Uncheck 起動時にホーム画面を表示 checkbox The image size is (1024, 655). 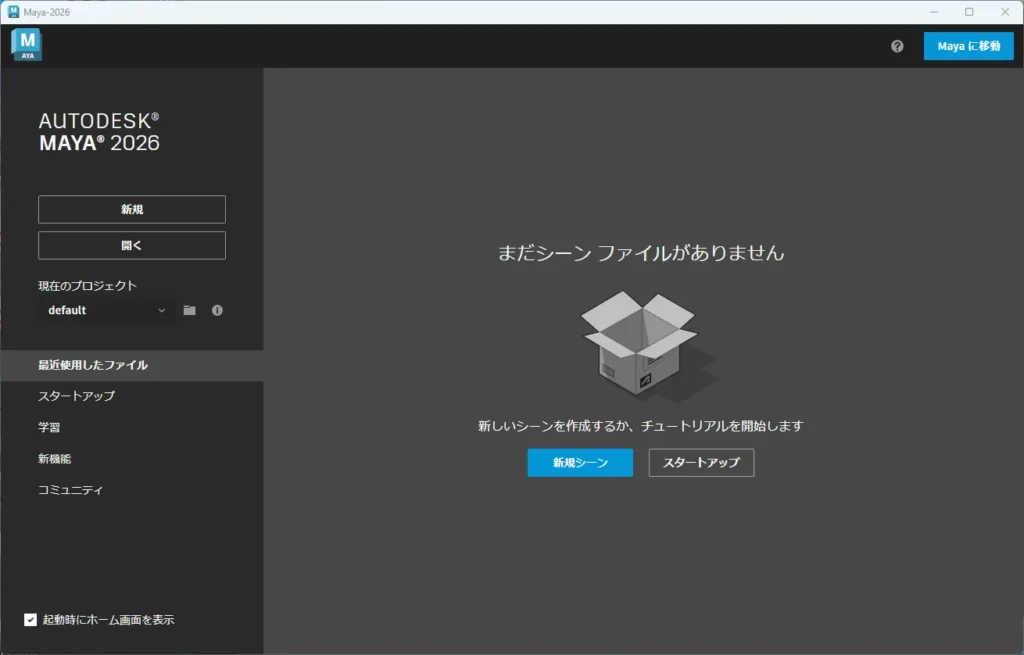pos(31,620)
